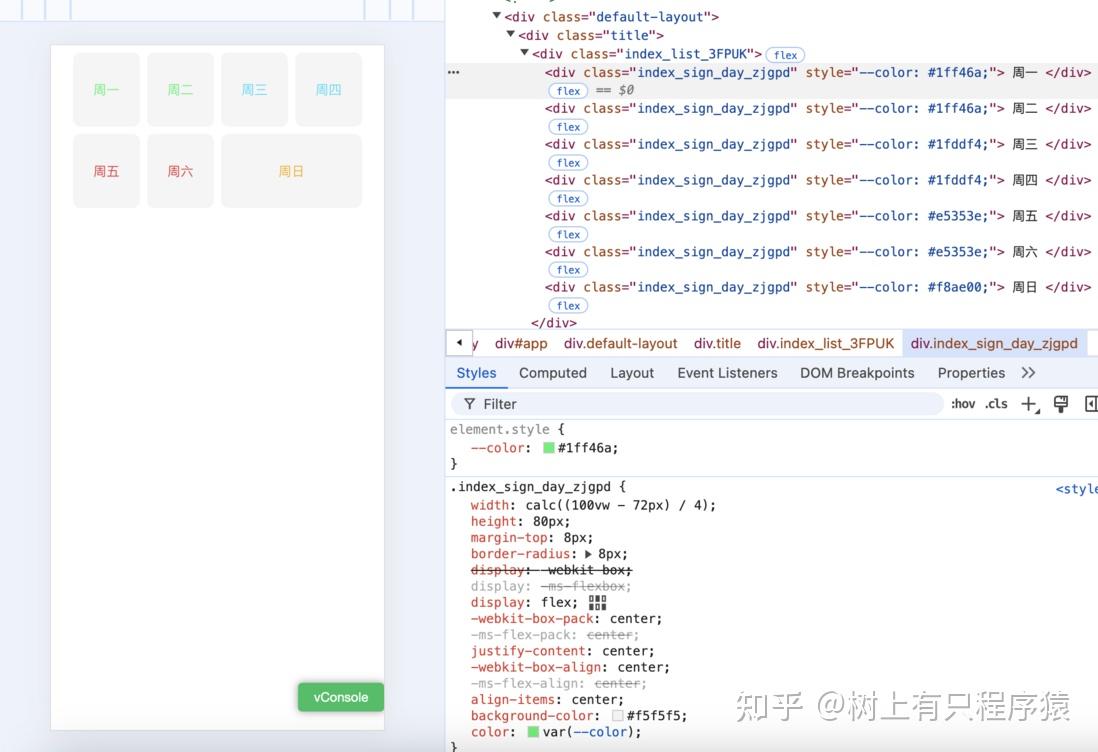The image size is (1098, 752).
Task: Toggle the flex badge on the 周日 div
Action: click(567, 305)
